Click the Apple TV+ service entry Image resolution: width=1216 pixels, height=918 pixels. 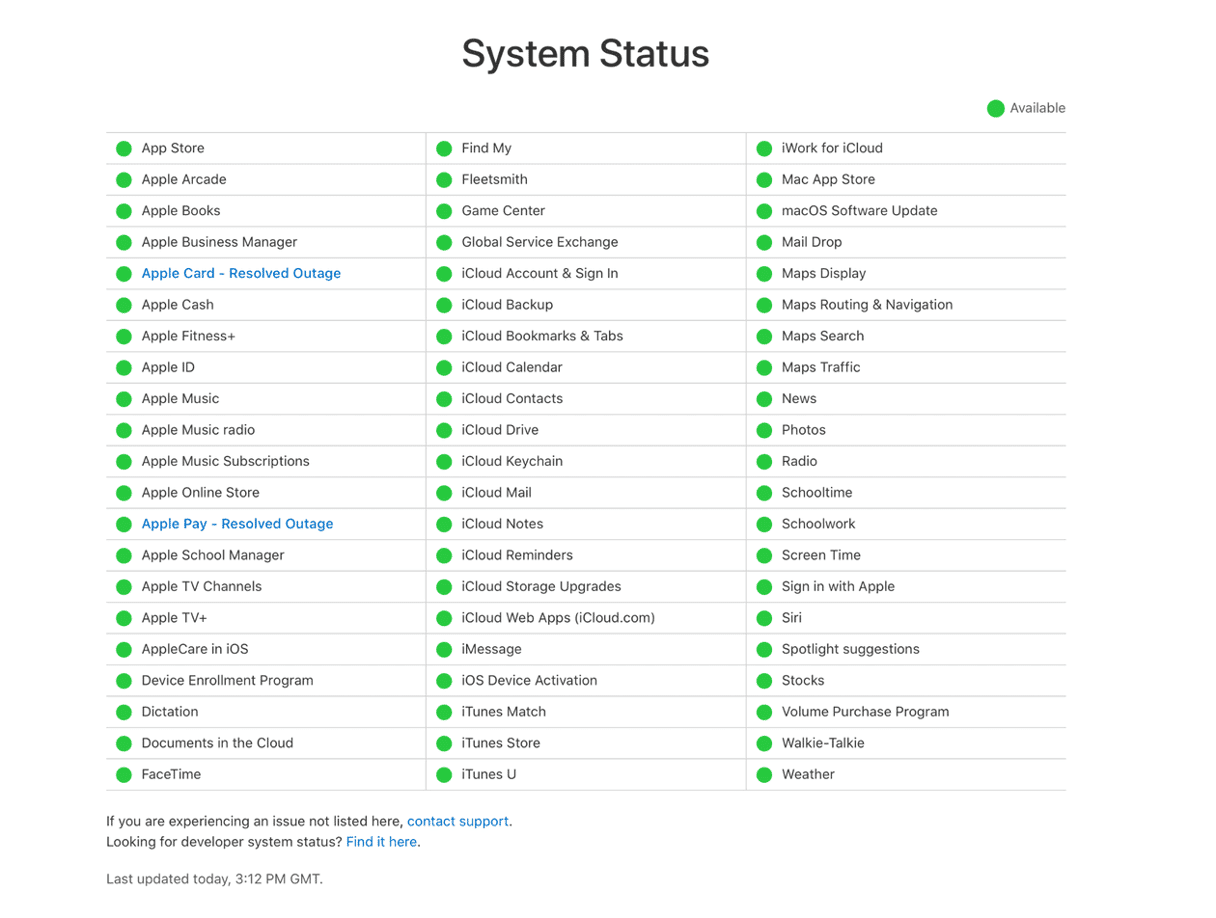(x=175, y=618)
